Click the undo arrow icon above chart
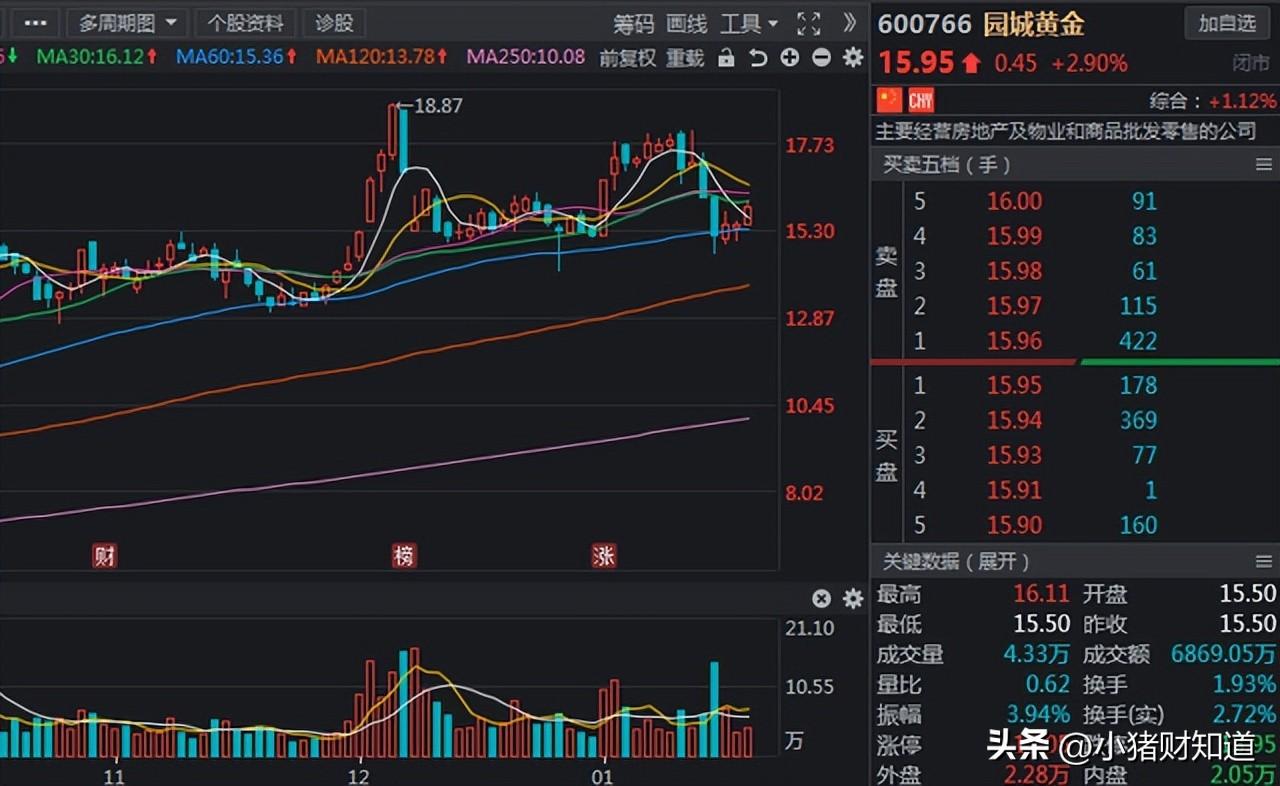This screenshot has height=786, width=1280. (758, 58)
